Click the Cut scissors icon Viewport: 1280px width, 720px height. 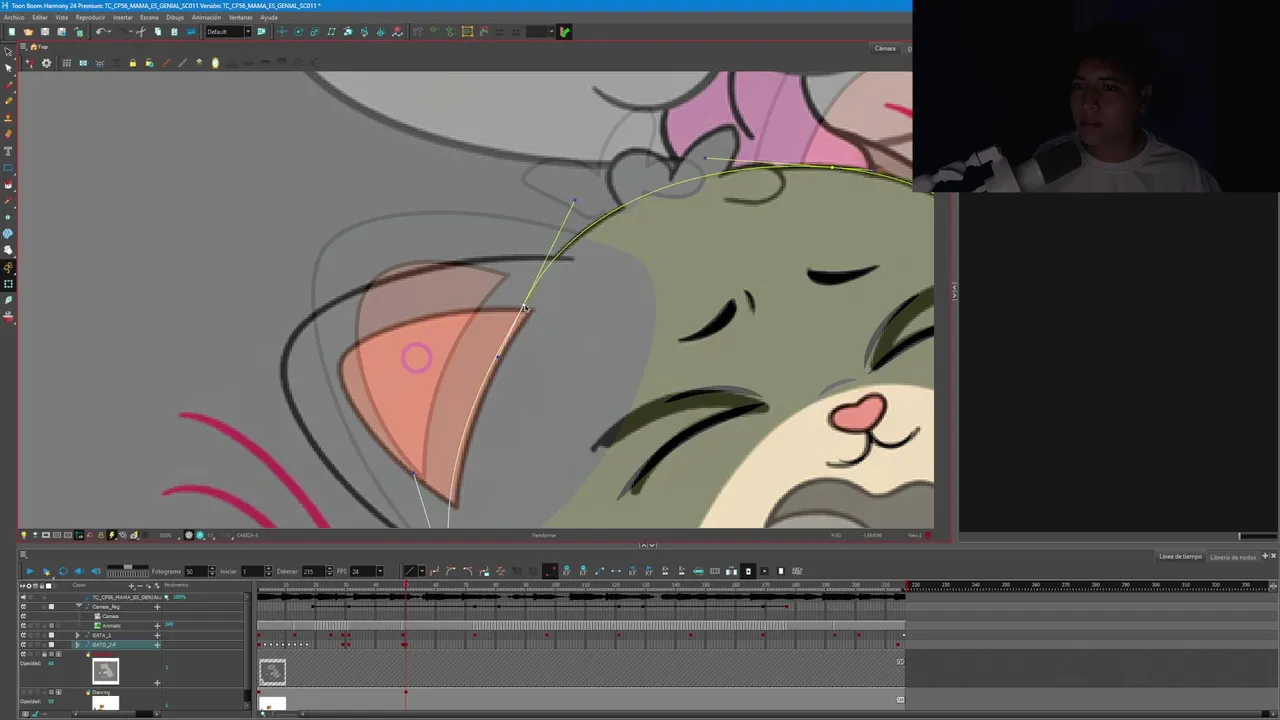click(141, 32)
